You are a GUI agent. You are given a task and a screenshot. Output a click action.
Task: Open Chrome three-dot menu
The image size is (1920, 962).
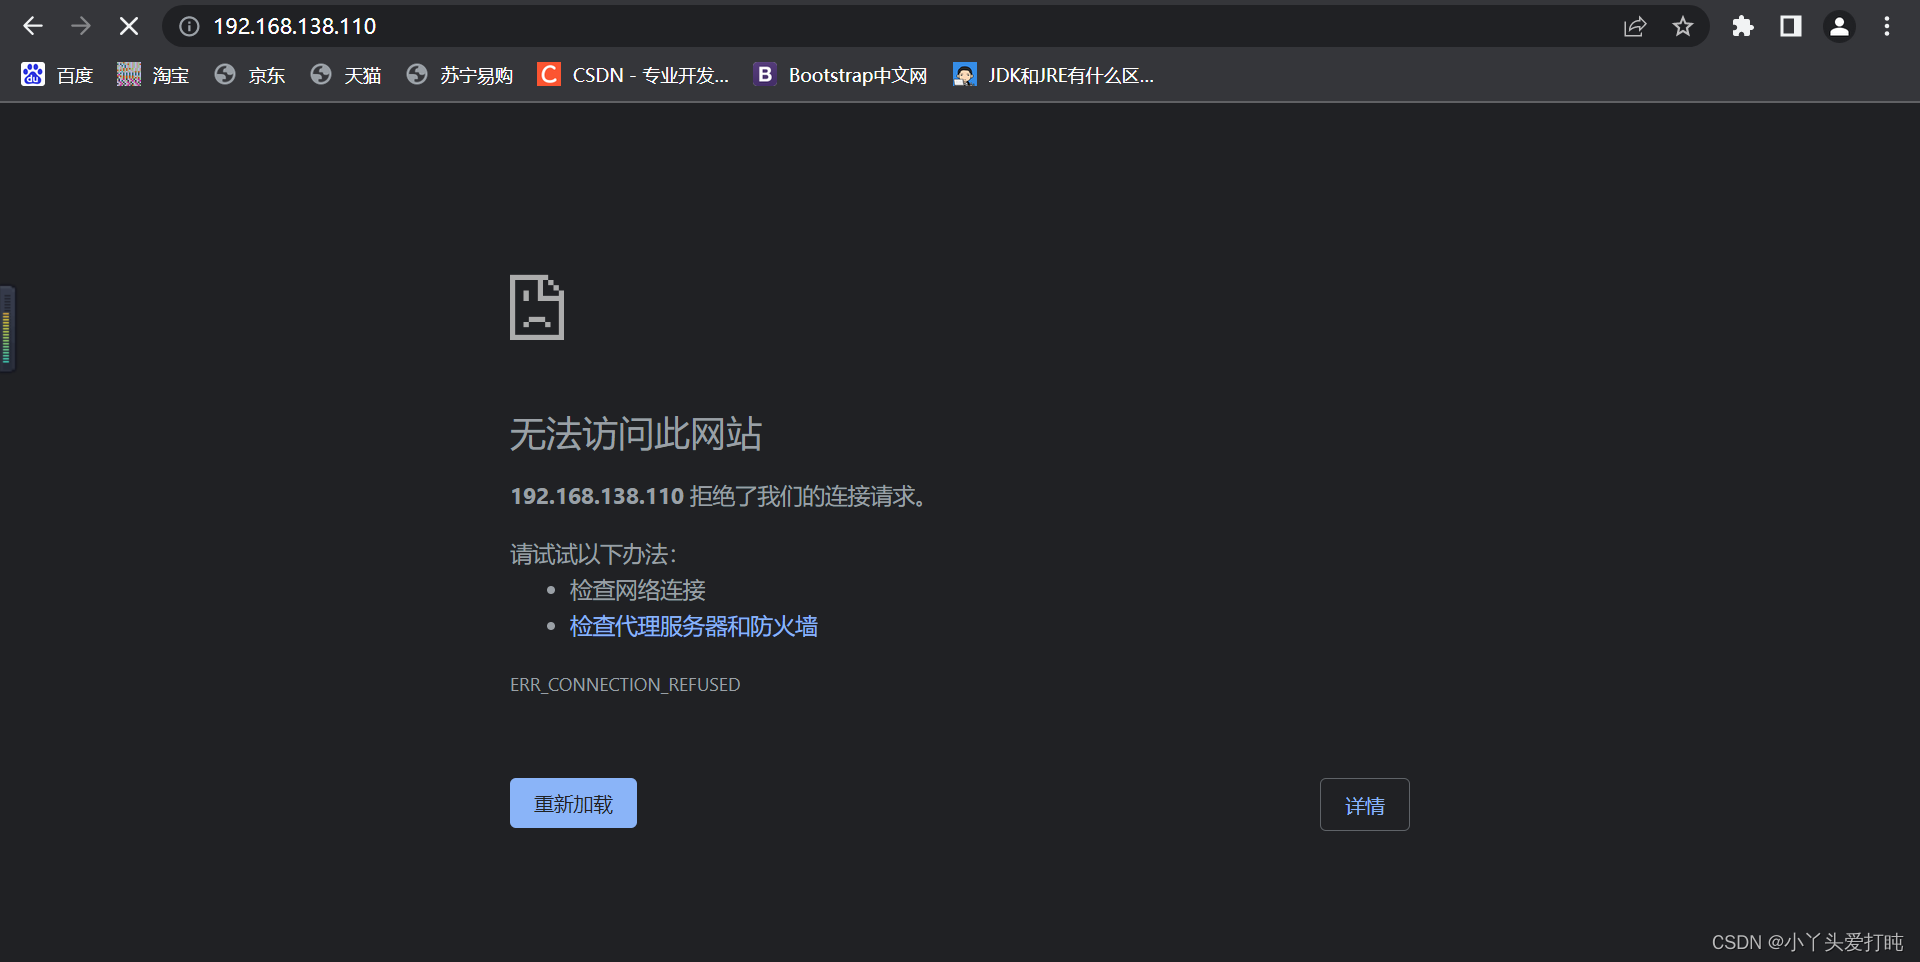click(x=1887, y=27)
